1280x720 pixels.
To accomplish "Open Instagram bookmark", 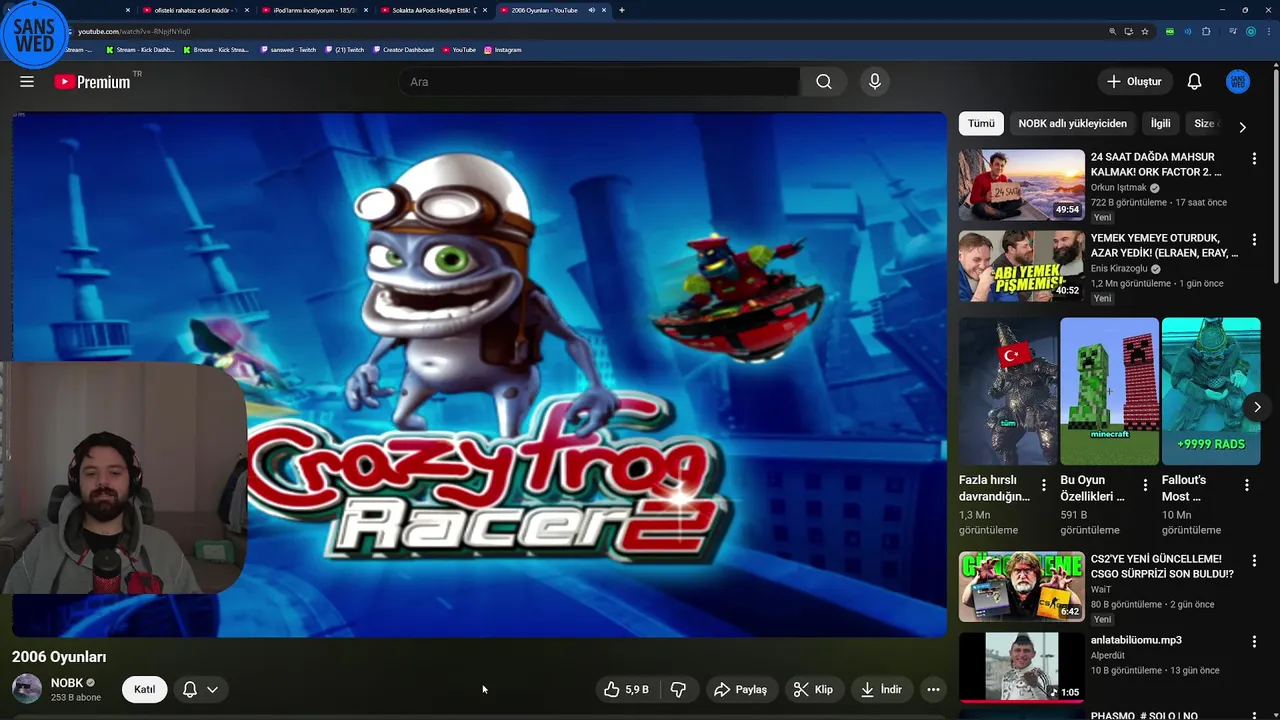I will [503, 50].
